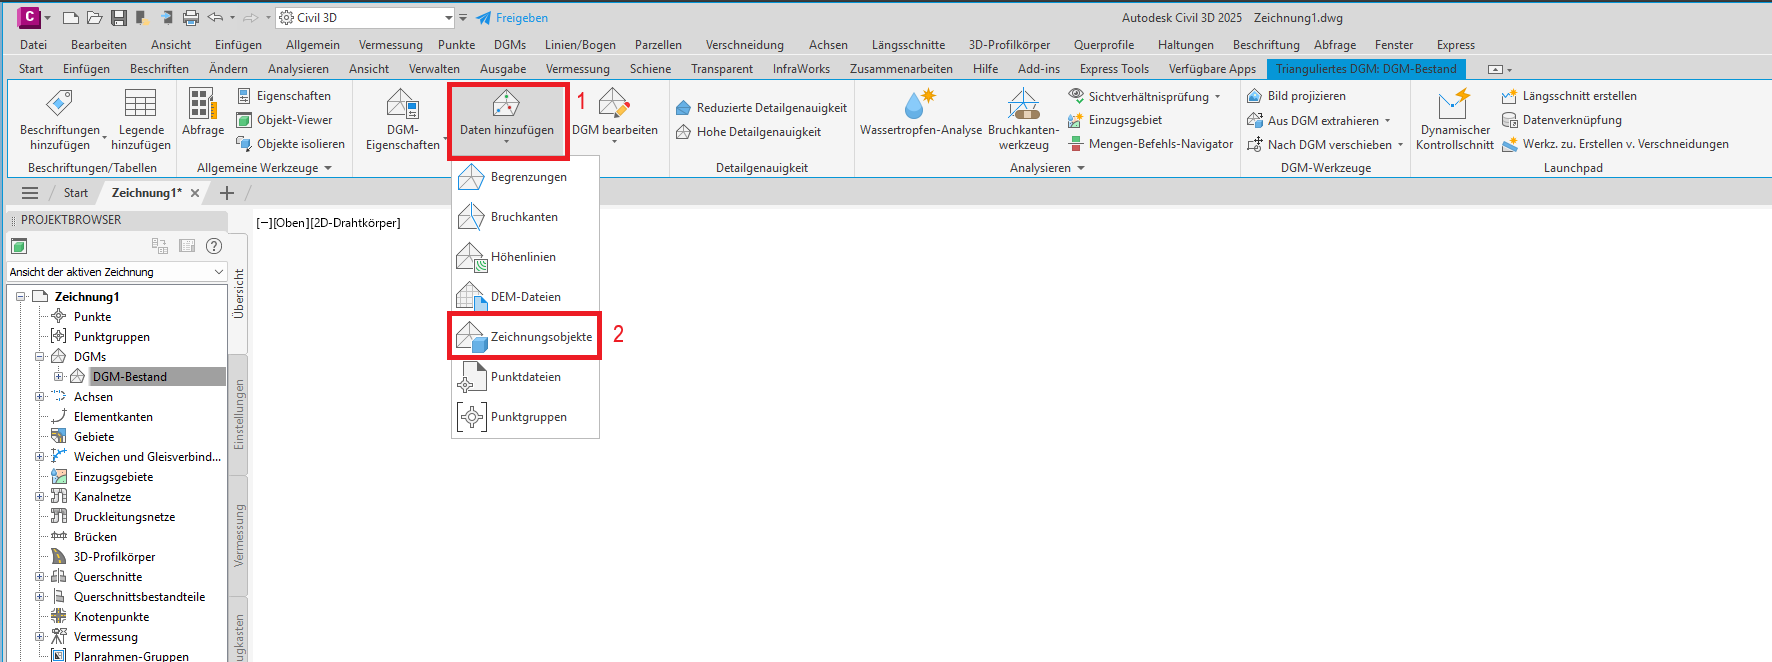Click Objekt-Viewer in the ribbon
This screenshot has width=1772, height=662.
click(284, 120)
